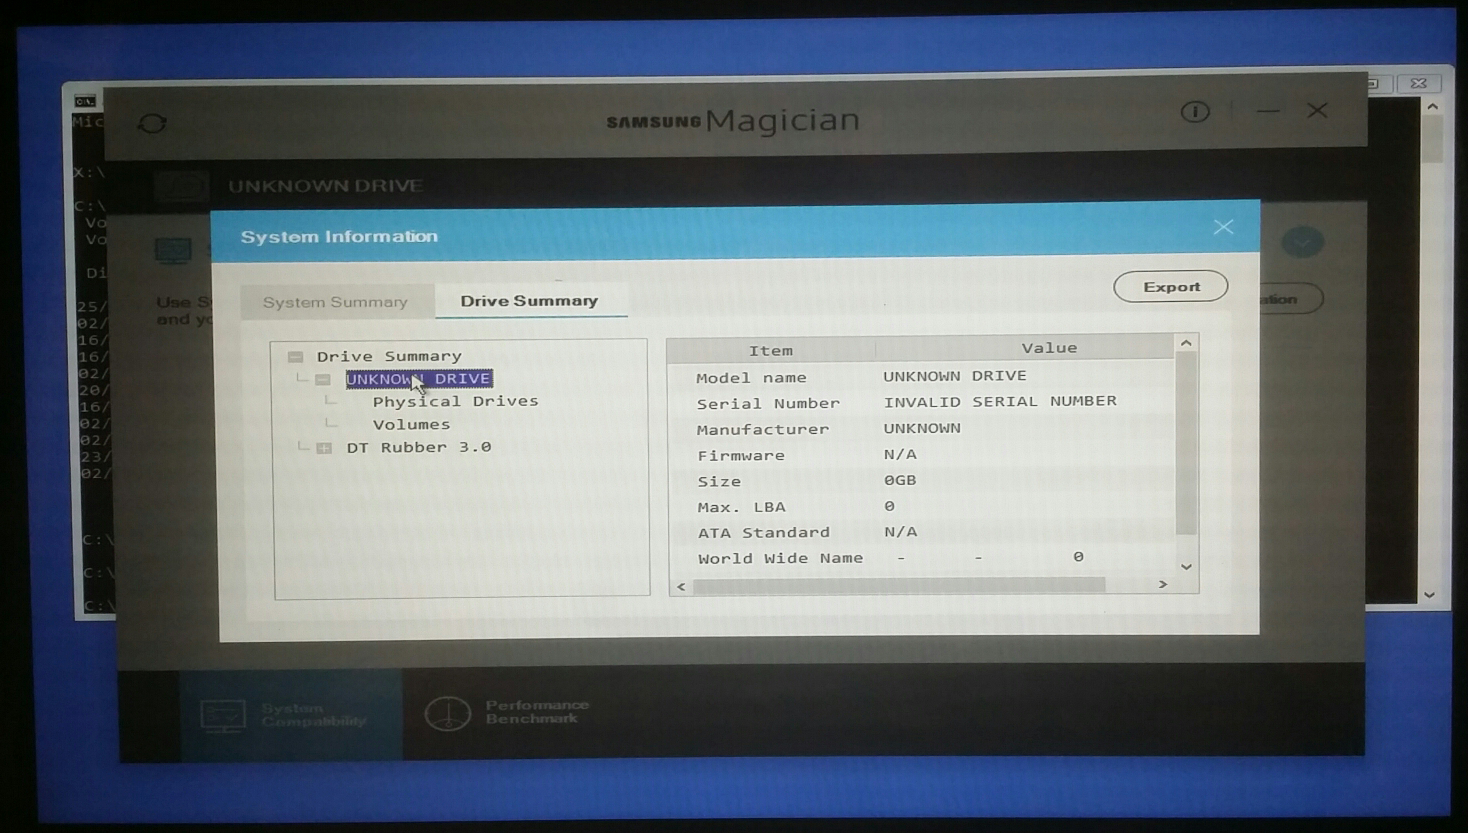This screenshot has height=833, width=1468.
Task: Click the Manufacturer row label
Action: (763, 430)
